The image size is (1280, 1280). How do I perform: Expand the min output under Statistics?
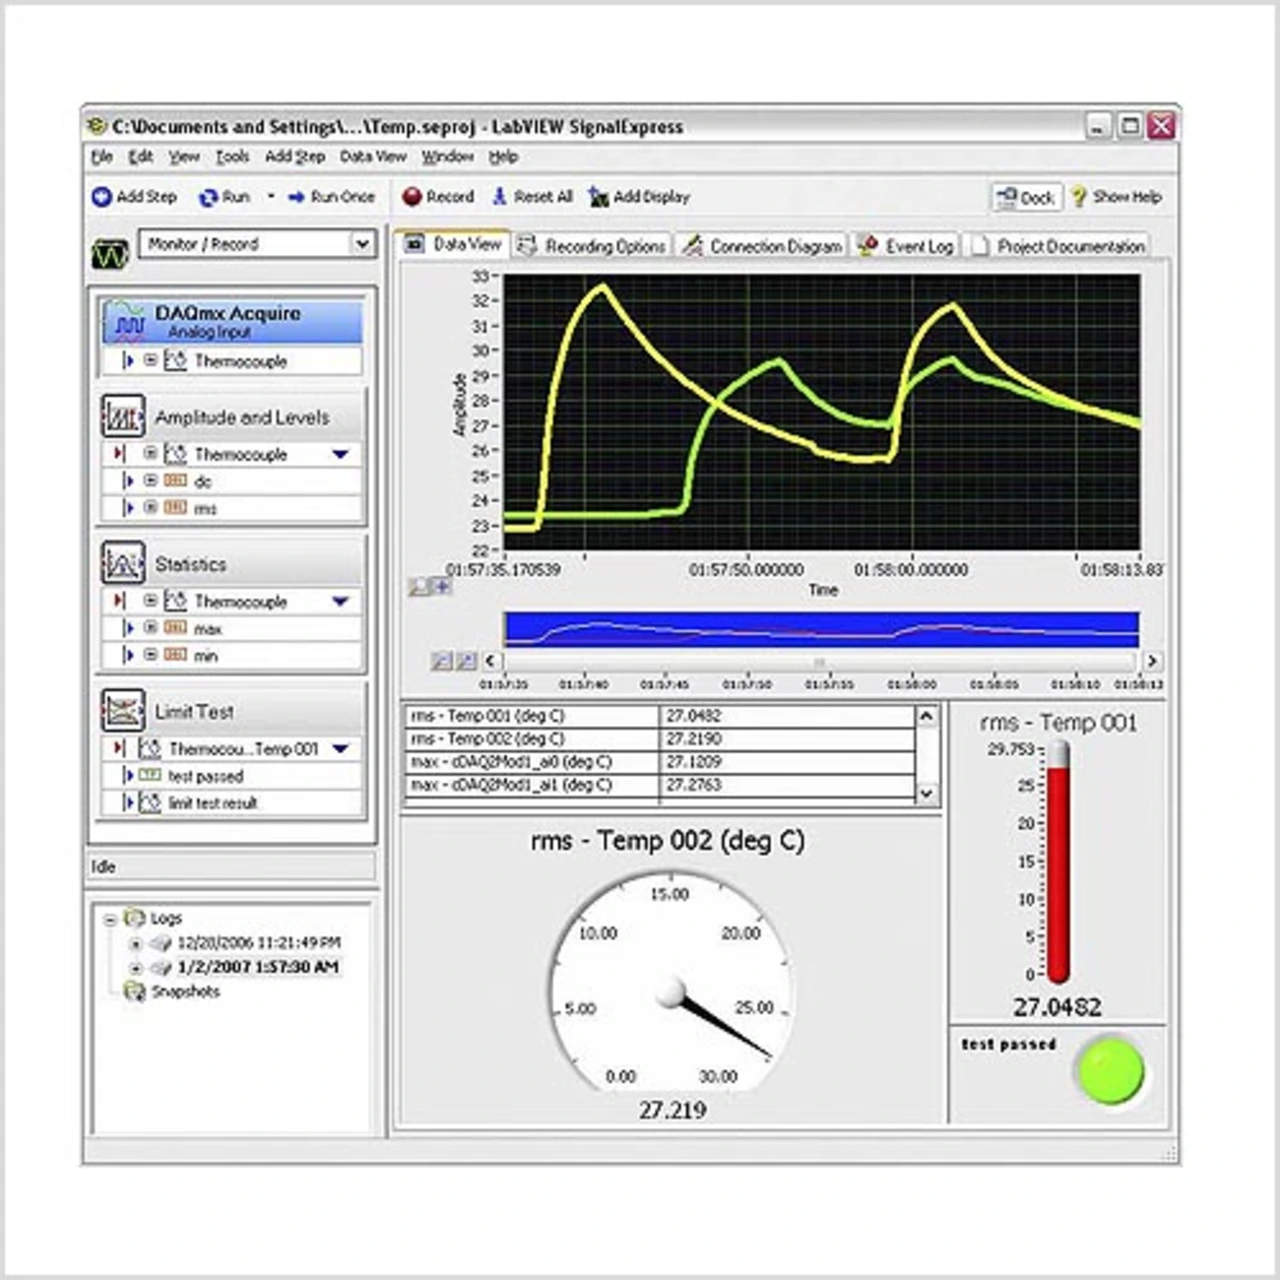(150, 654)
